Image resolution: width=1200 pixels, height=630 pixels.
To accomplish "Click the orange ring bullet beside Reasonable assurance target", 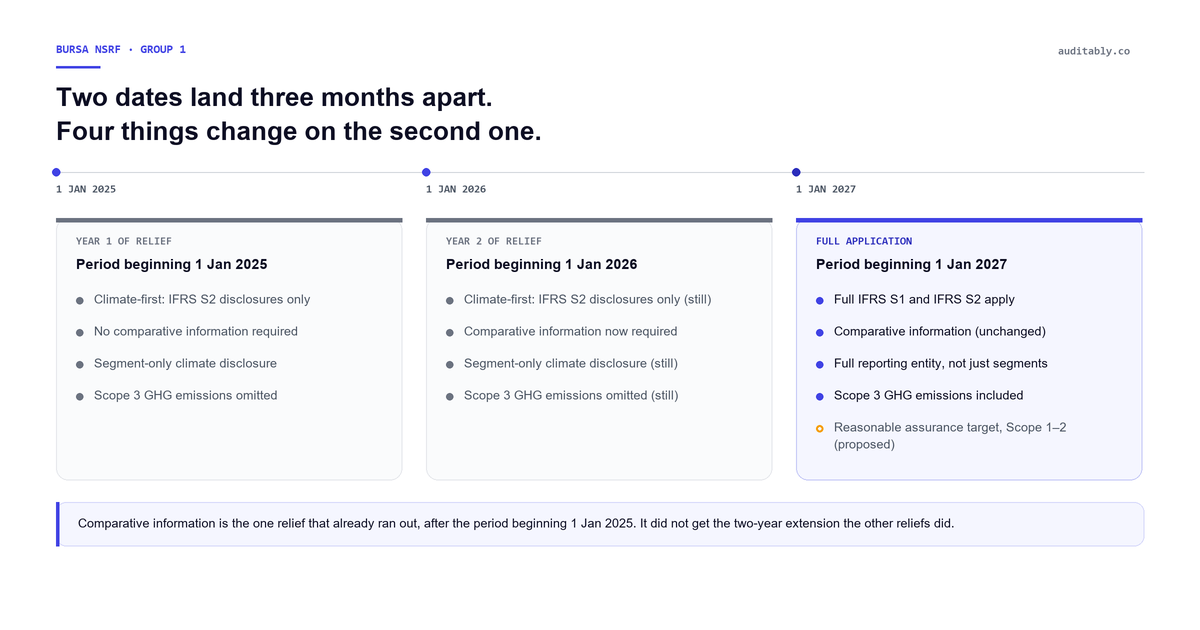I will click(820, 428).
